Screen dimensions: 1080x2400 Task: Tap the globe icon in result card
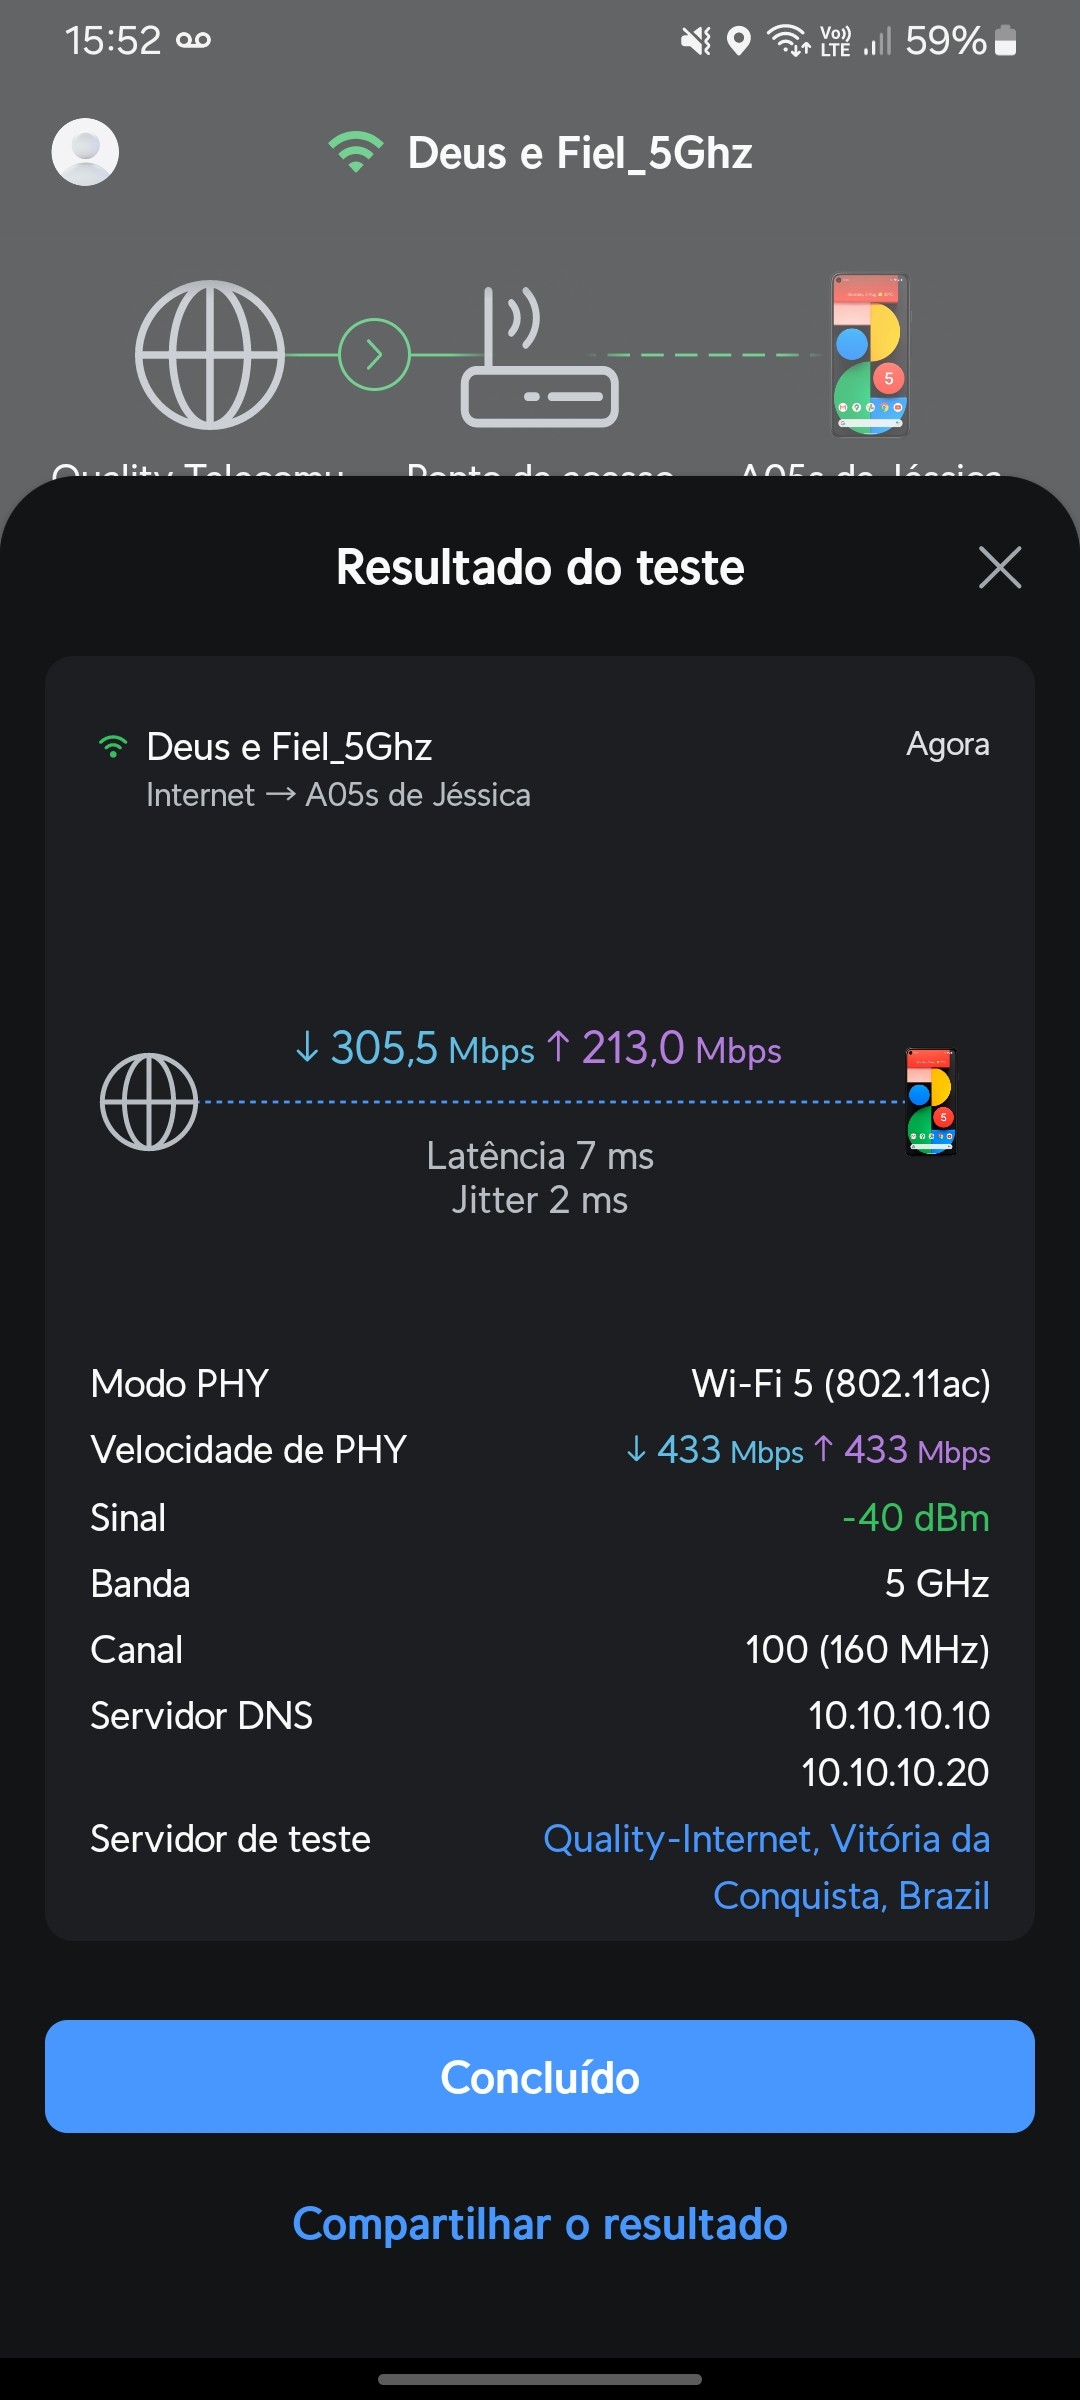click(x=149, y=1101)
